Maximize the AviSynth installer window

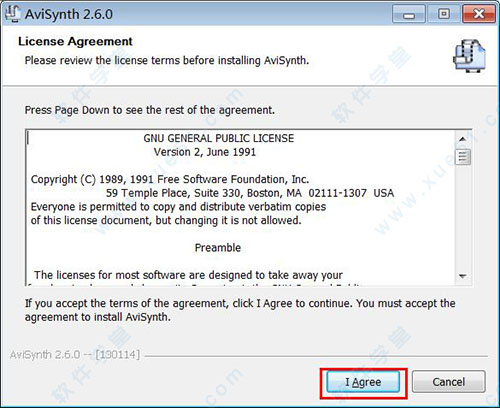tap(444, 14)
